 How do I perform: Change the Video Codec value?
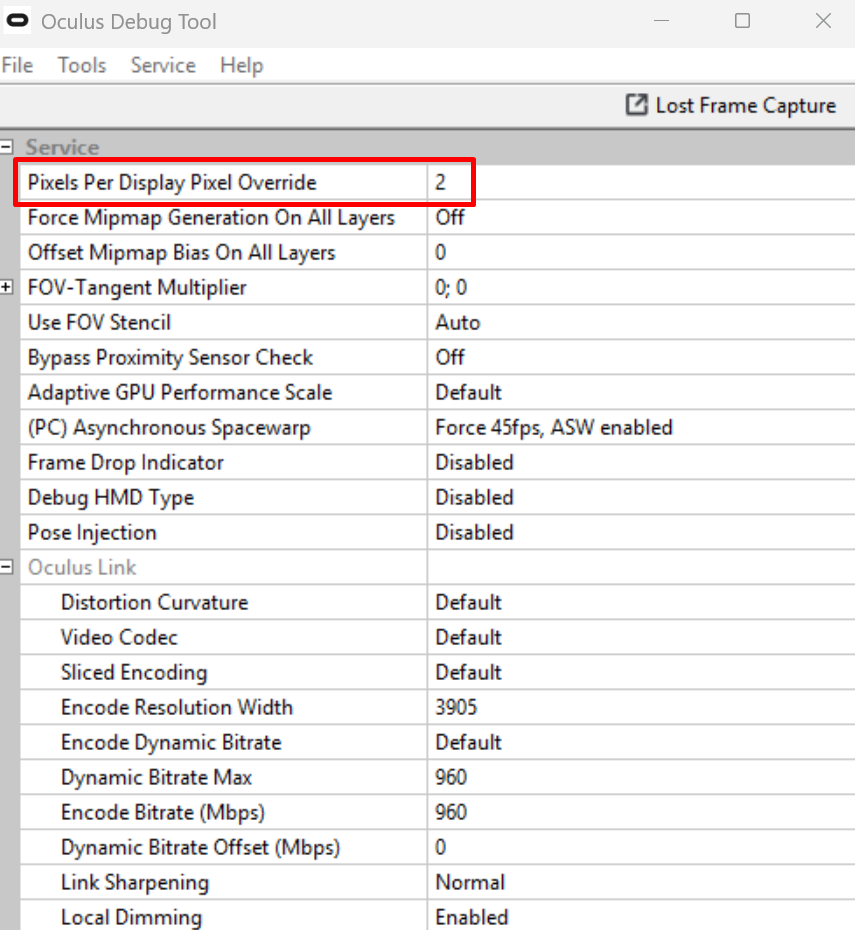(640, 637)
